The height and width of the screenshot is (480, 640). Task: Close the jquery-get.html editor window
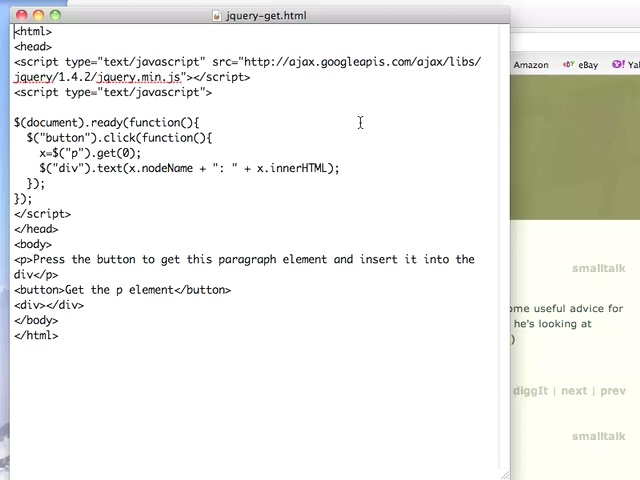[21, 16]
